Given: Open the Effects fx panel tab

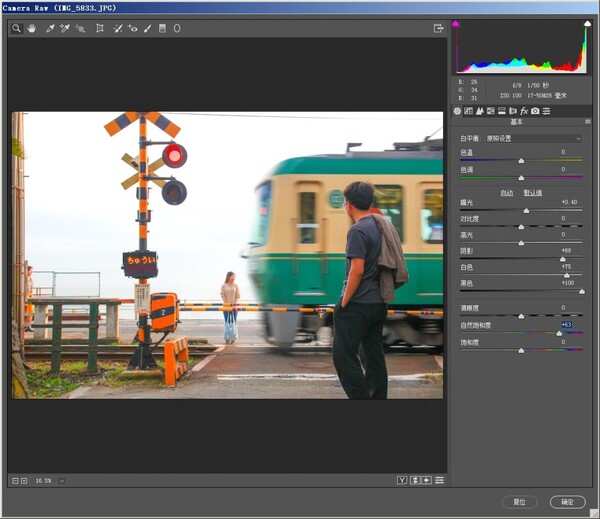Looking at the screenshot, I should pos(524,111).
